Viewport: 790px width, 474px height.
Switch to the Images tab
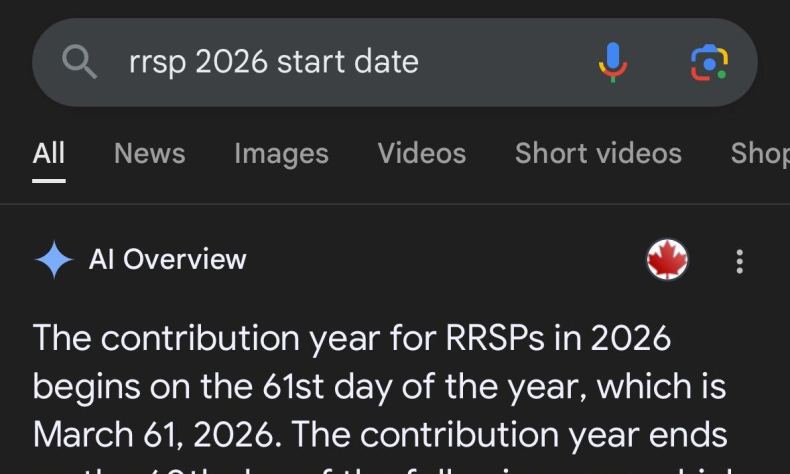pyautogui.click(x=281, y=154)
